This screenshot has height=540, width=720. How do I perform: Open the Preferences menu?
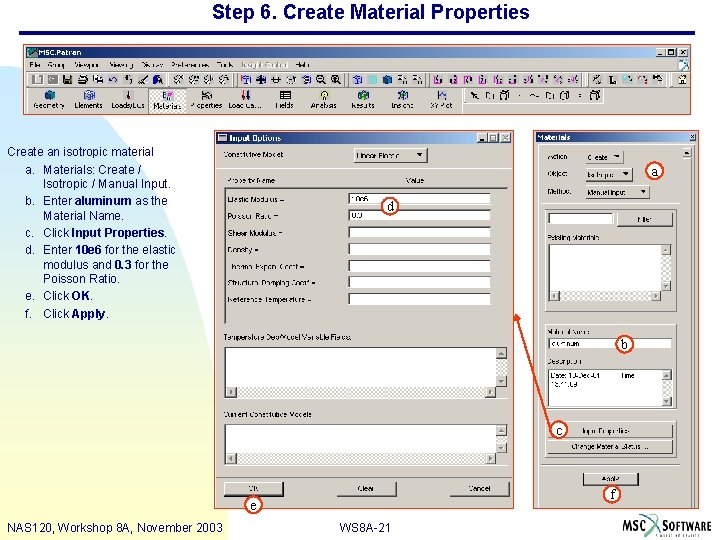tap(190, 65)
